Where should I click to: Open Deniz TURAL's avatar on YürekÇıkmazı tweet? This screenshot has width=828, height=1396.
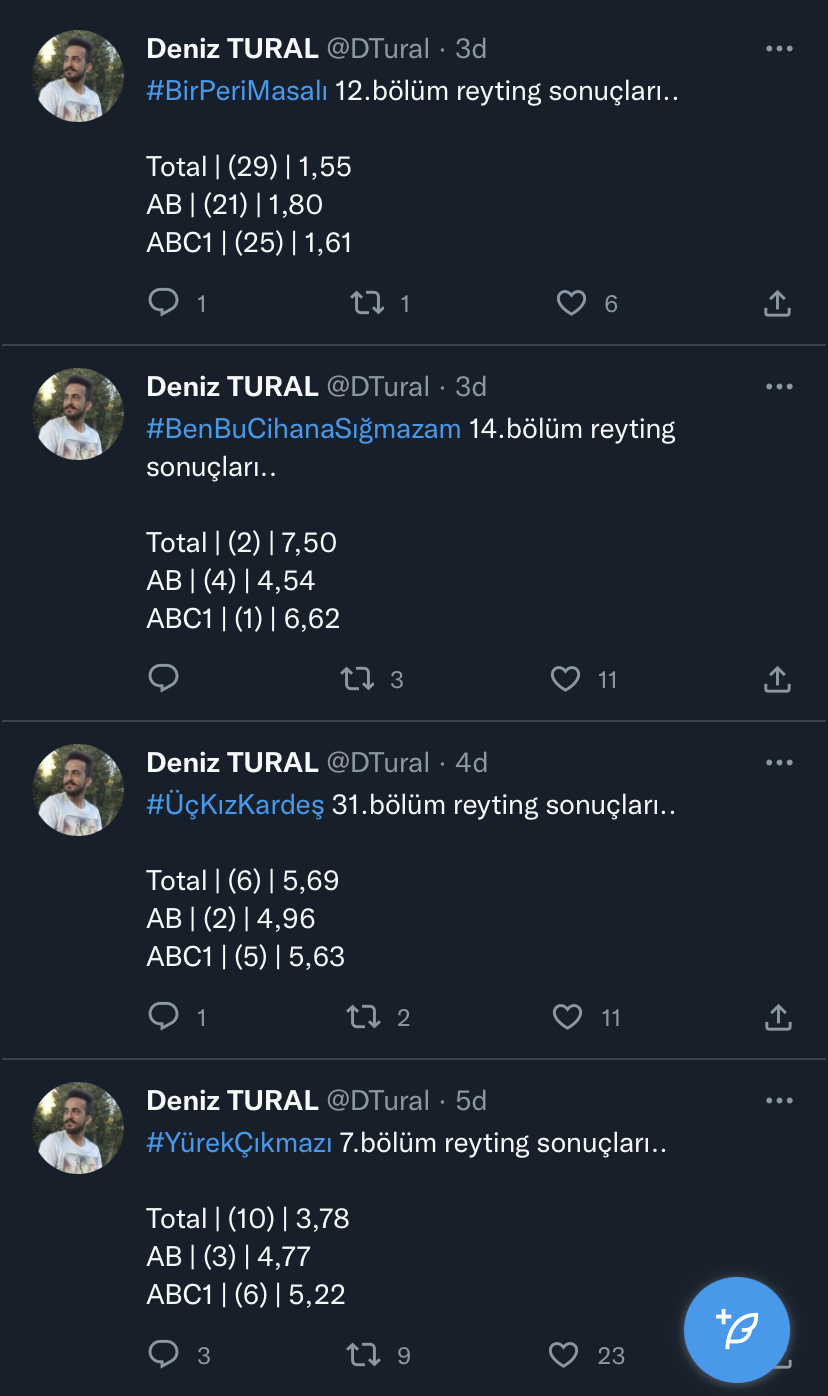point(78,1127)
